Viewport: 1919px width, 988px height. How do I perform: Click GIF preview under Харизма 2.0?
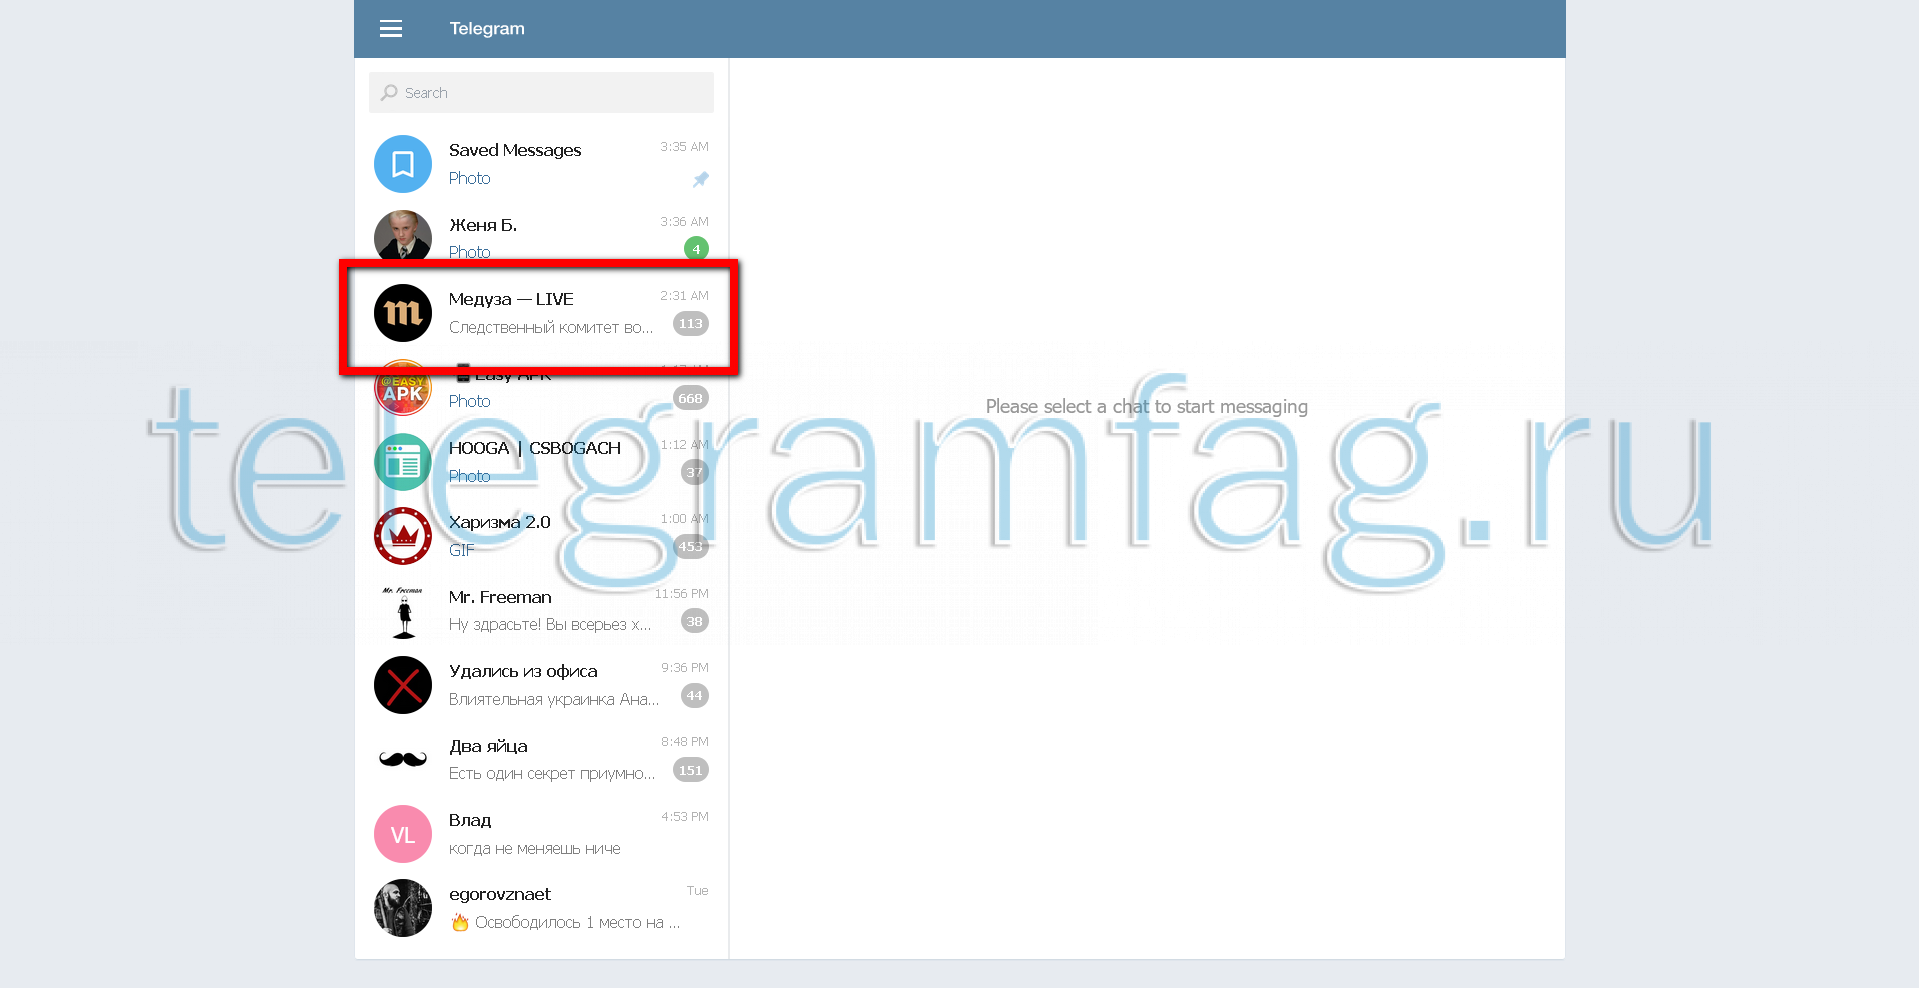[462, 550]
